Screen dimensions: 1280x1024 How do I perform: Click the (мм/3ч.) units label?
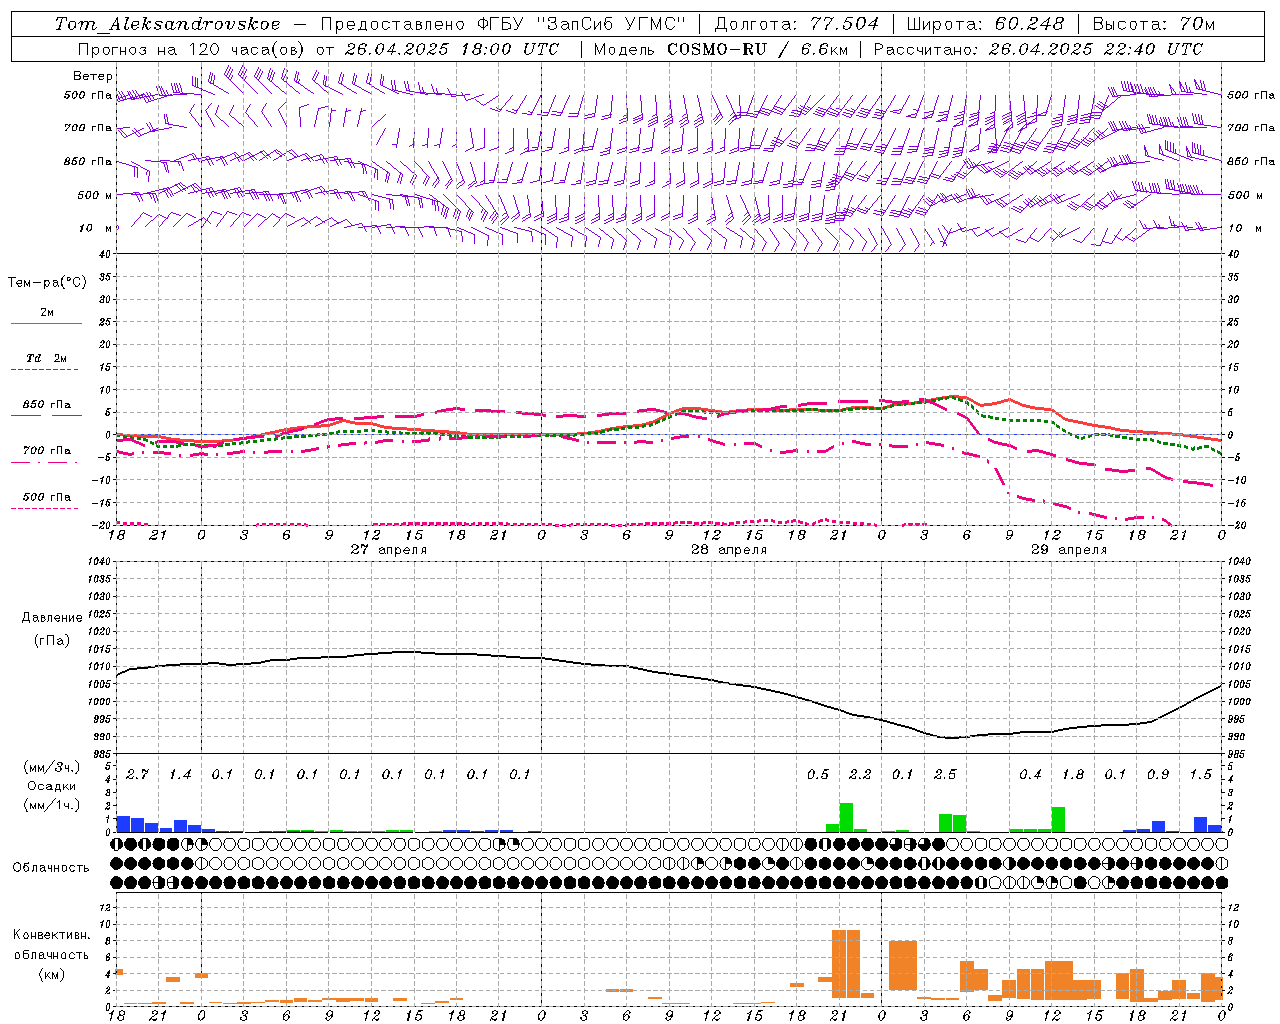coord(52,768)
